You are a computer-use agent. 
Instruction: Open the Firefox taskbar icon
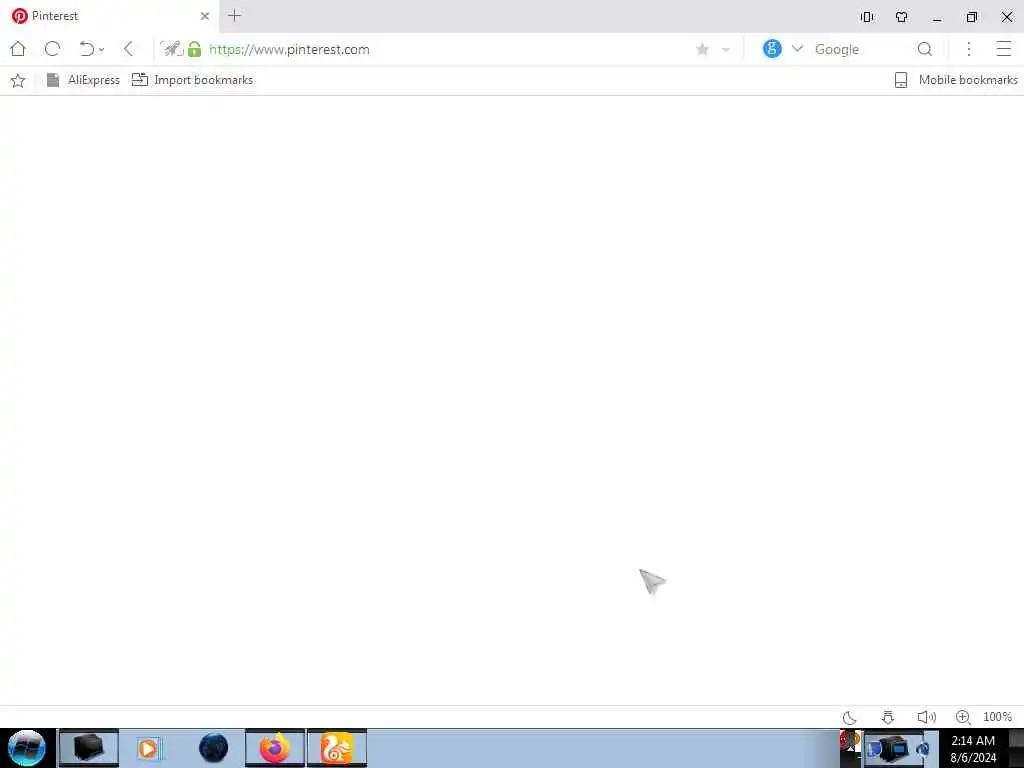click(275, 748)
